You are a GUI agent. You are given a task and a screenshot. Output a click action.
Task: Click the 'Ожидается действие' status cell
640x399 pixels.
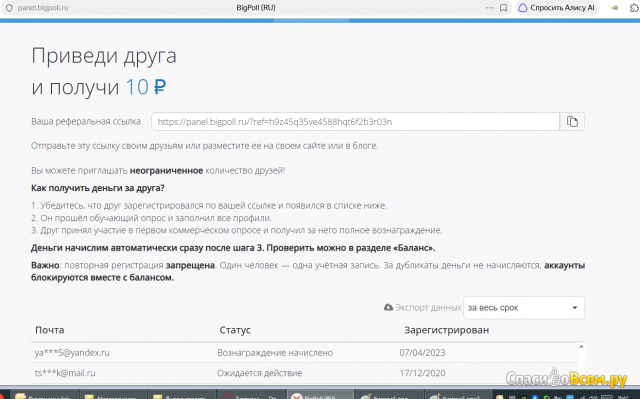(x=260, y=373)
